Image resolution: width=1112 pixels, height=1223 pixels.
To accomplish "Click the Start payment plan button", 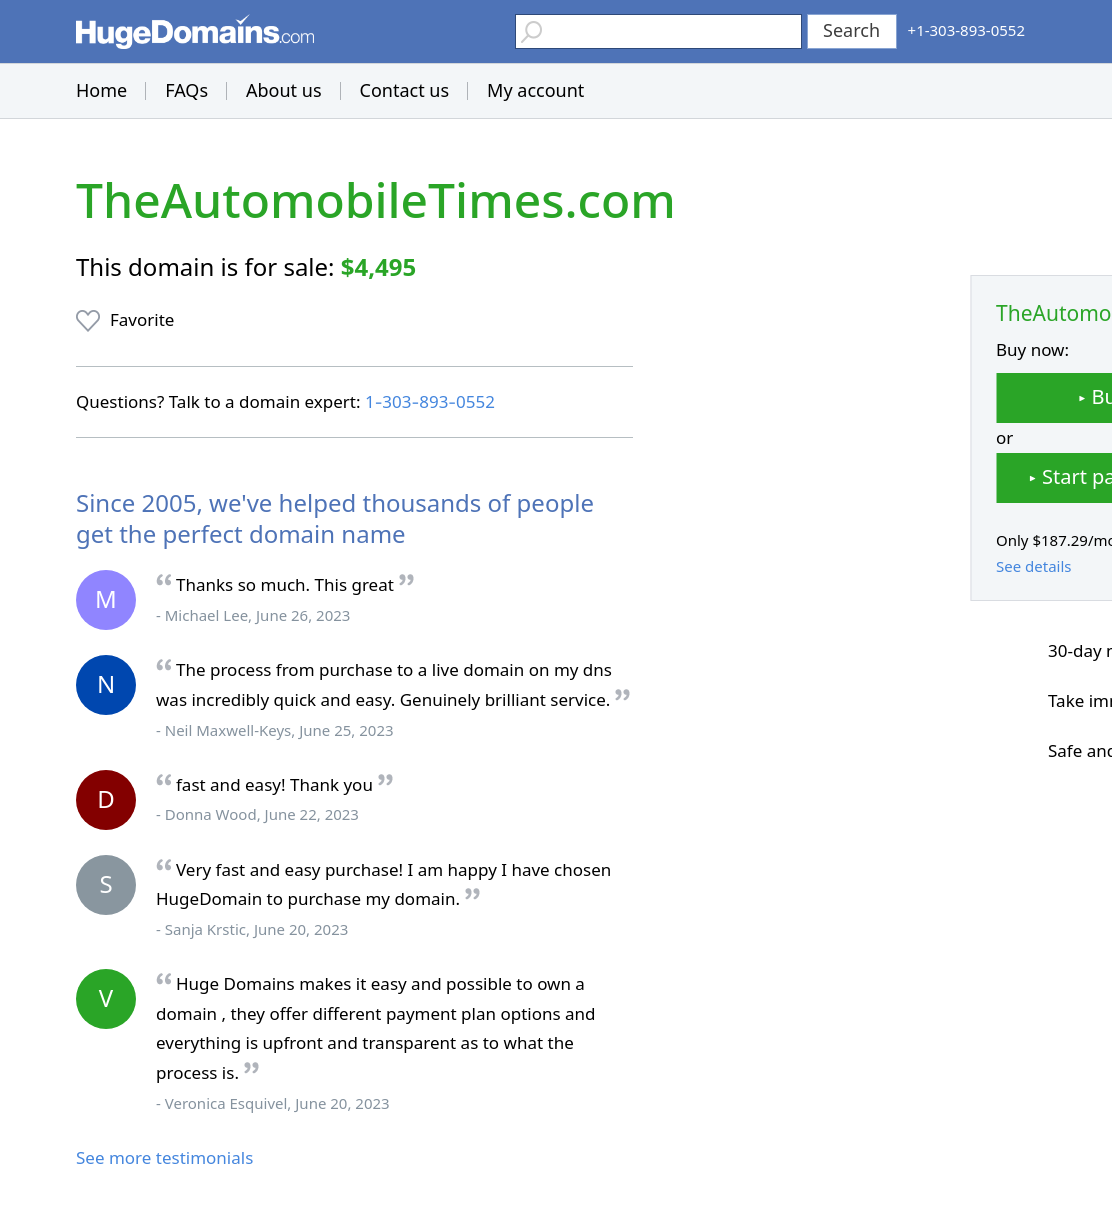I will (x=1054, y=478).
